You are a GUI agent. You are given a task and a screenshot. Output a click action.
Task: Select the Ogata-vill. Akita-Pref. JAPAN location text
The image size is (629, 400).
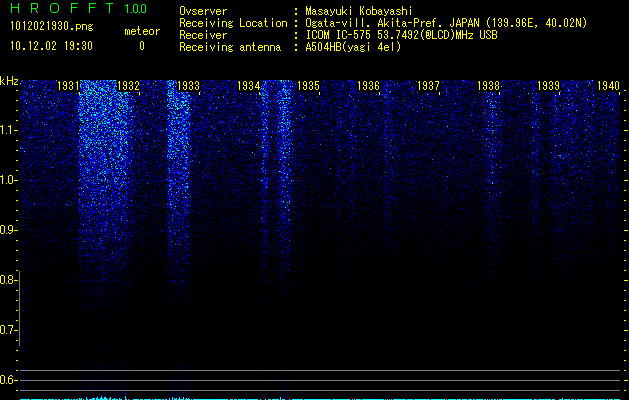point(446,23)
